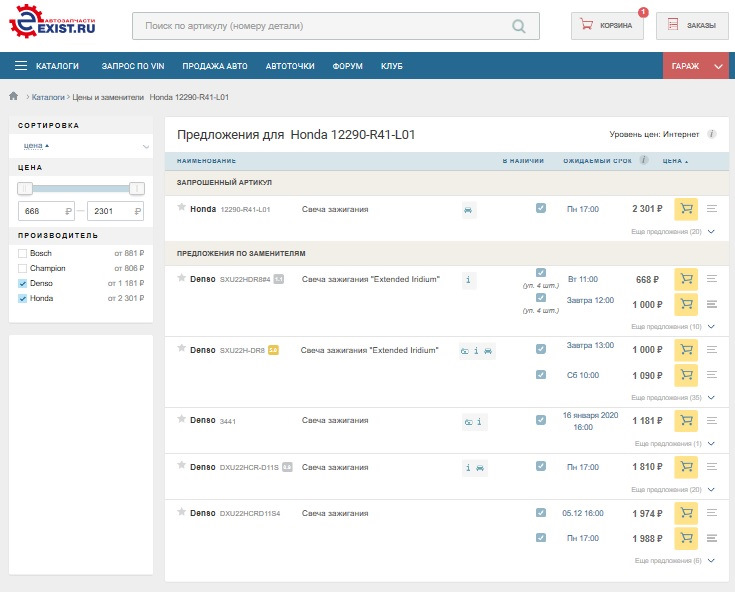The width and height of the screenshot is (735, 592).
Task: Open ПРОДАЖА АВТО menu item
Action: tap(215, 66)
